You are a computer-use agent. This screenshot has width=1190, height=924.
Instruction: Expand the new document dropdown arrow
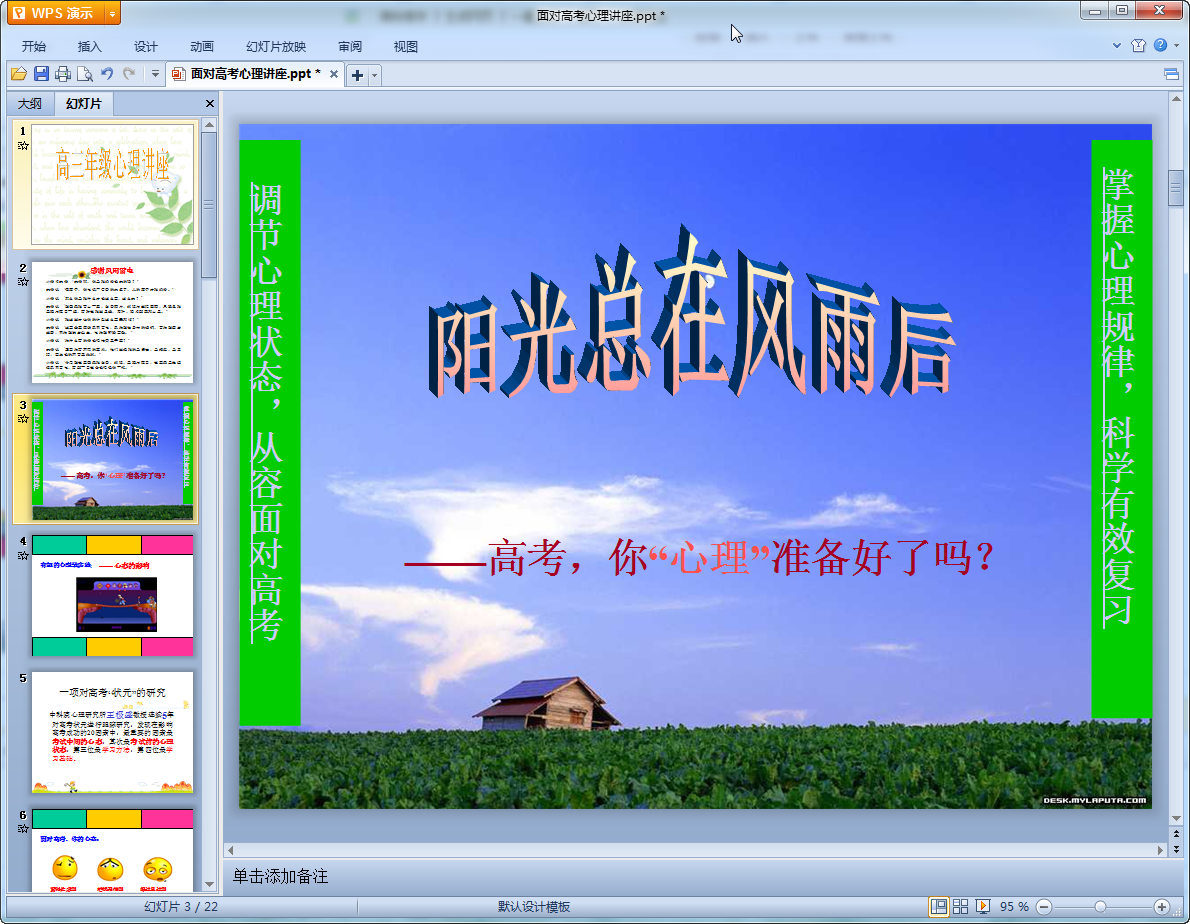375,74
